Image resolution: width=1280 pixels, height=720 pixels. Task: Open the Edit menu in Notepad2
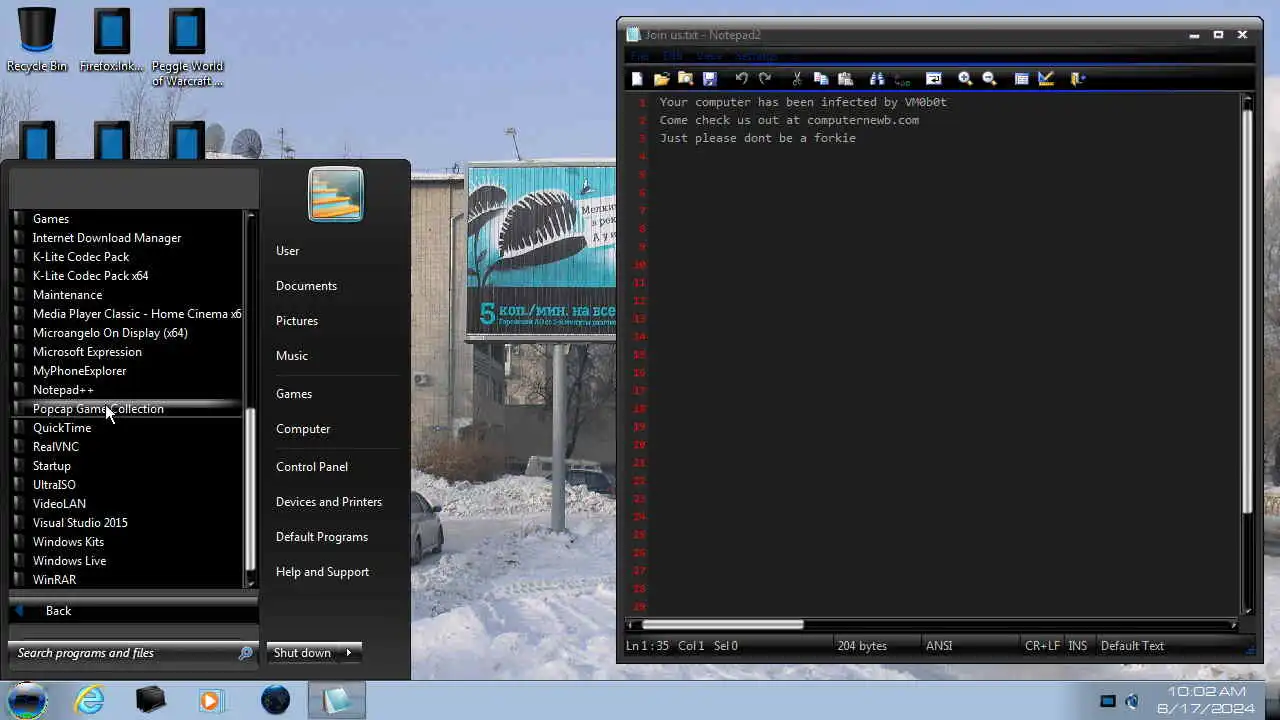(x=672, y=56)
